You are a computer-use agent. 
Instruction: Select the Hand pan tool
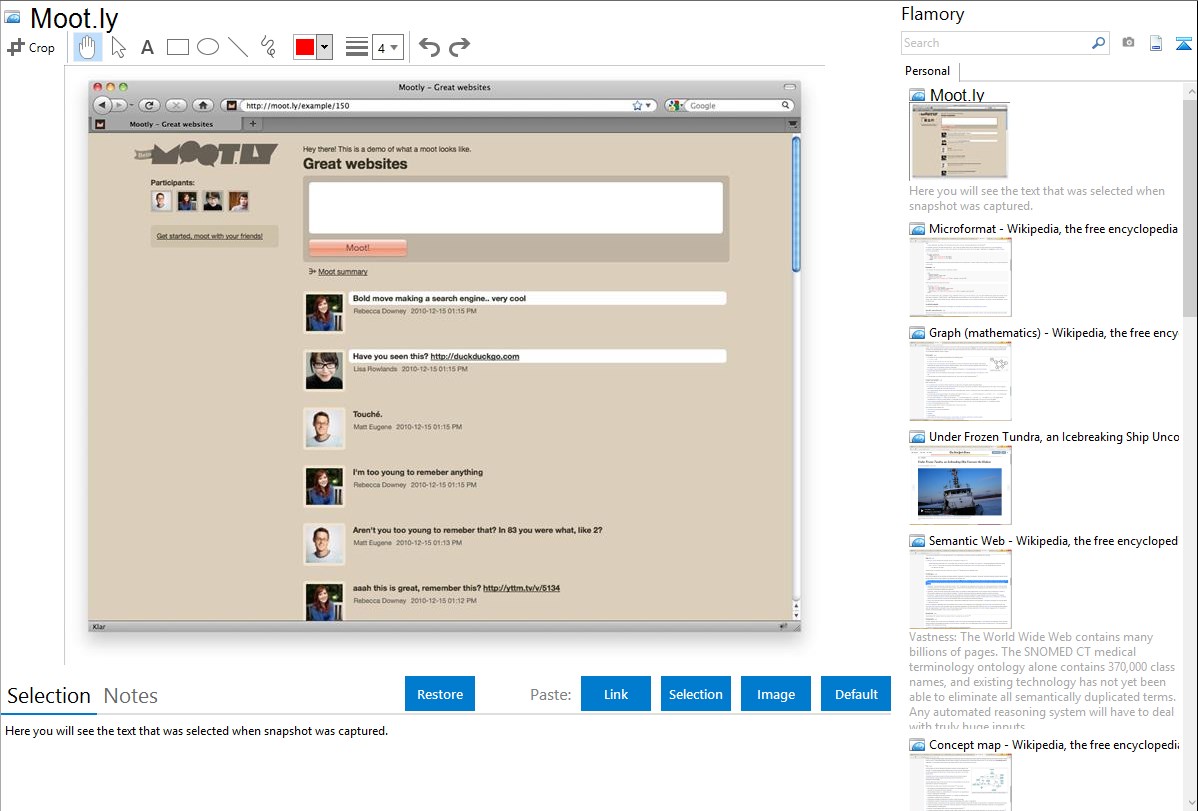[x=87, y=47]
